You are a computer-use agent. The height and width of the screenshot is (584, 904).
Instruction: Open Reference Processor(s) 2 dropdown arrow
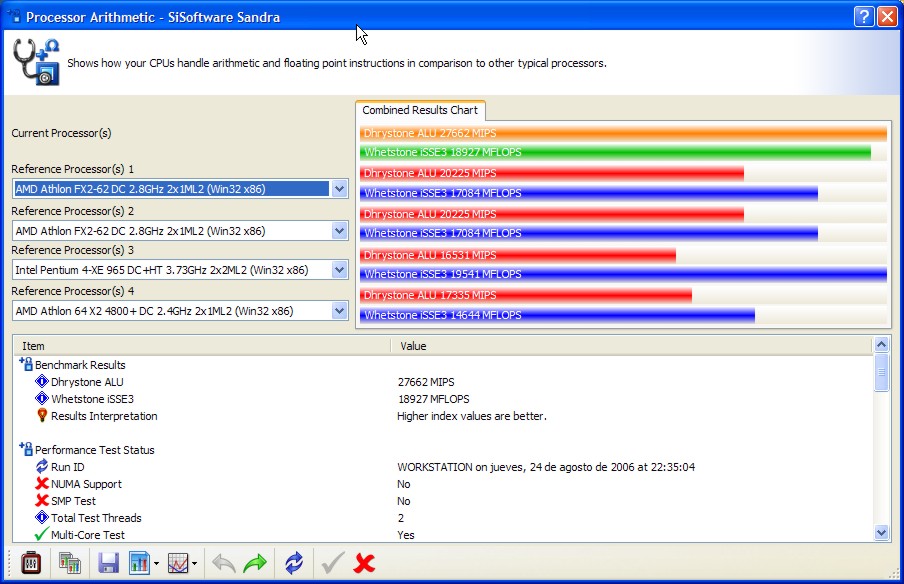(340, 231)
